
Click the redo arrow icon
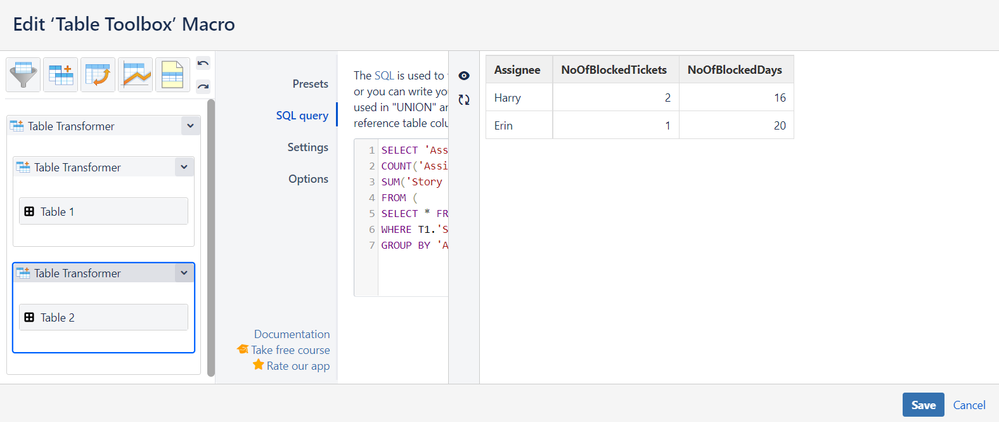[204, 85]
